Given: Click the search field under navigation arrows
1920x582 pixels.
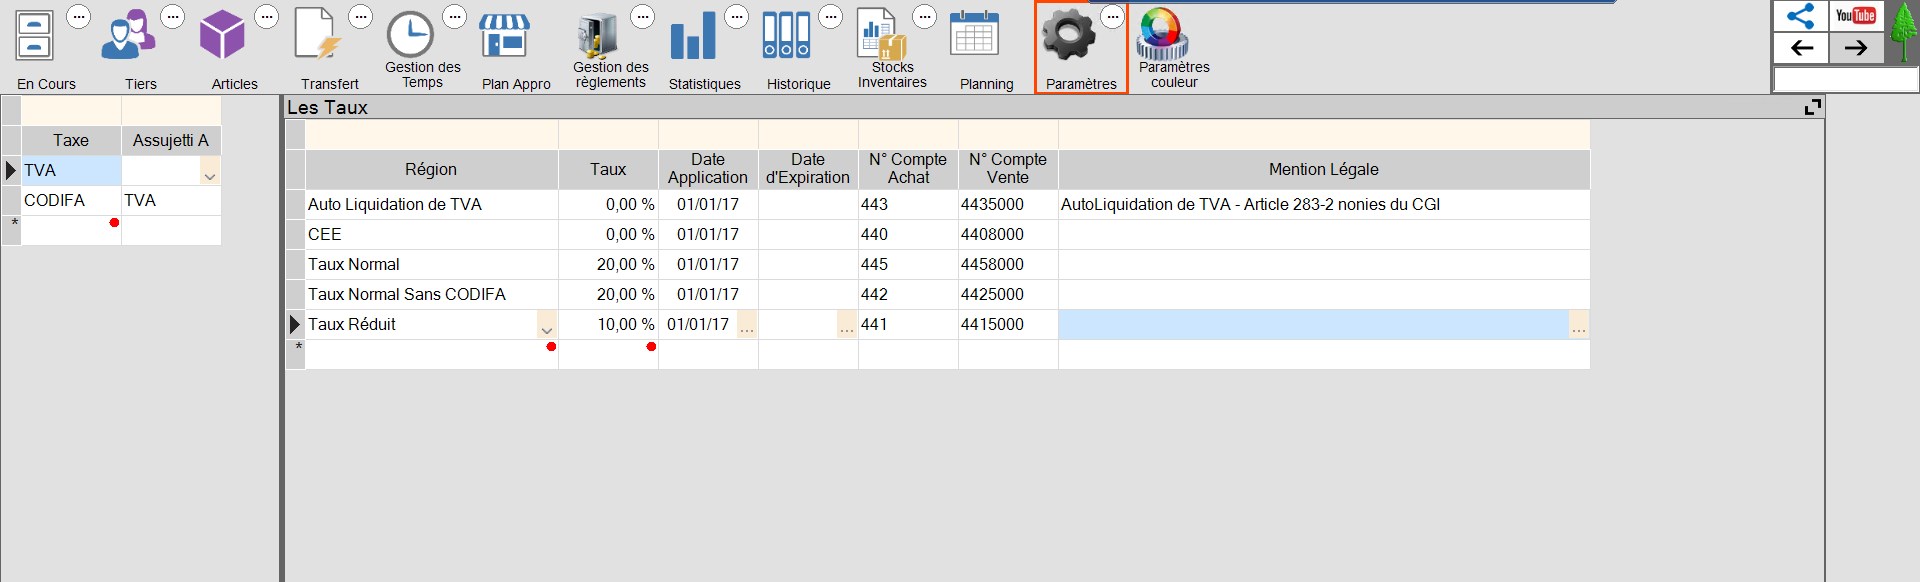Looking at the screenshot, I should click(x=1846, y=79).
